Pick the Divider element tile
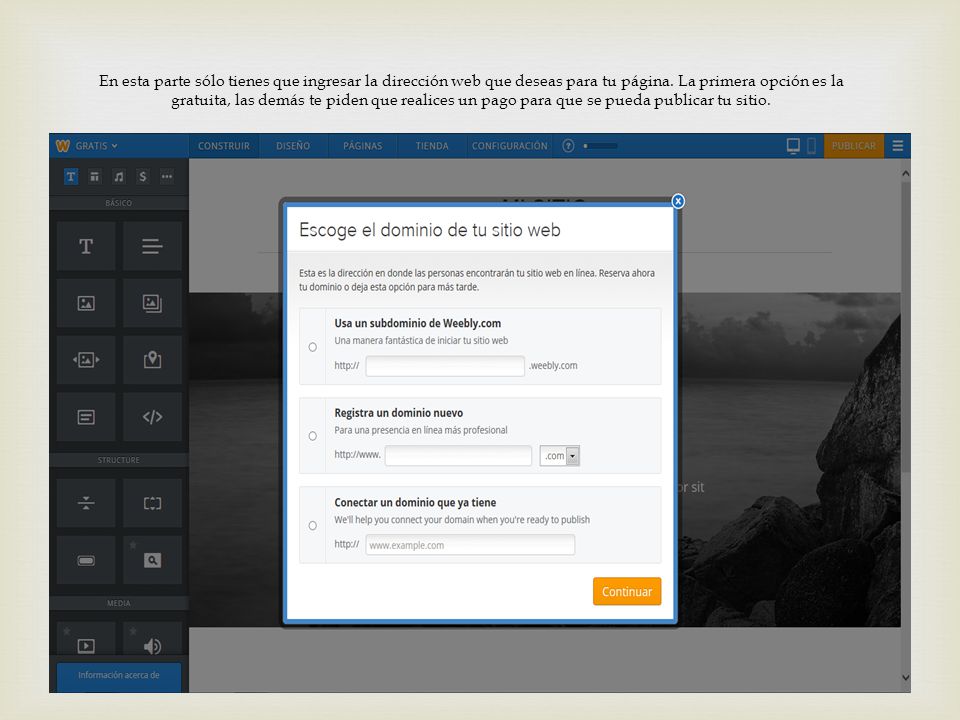960x720 pixels. point(86,503)
